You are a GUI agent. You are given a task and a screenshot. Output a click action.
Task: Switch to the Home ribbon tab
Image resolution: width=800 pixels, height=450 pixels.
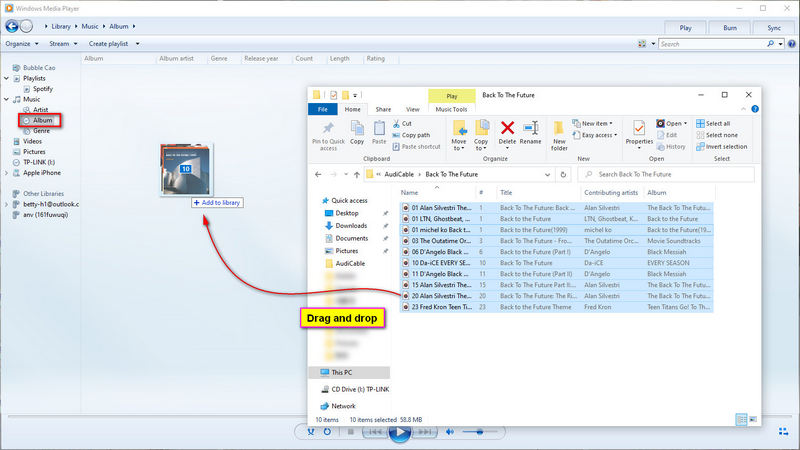coord(352,109)
